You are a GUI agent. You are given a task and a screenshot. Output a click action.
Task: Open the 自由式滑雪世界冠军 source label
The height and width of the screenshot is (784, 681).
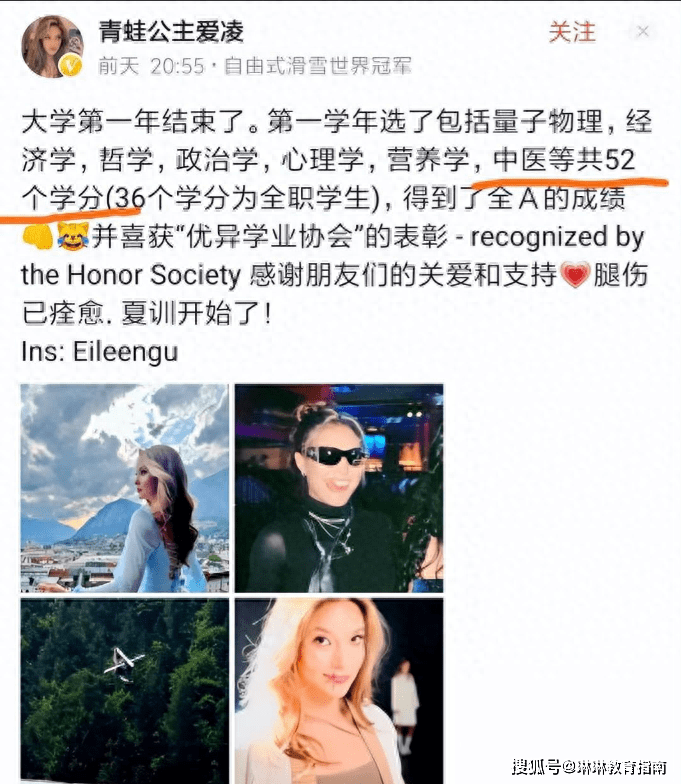pyautogui.click(x=318, y=66)
